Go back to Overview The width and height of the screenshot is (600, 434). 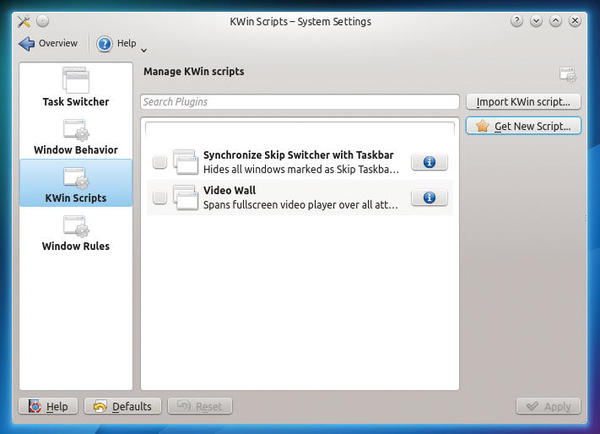48,43
